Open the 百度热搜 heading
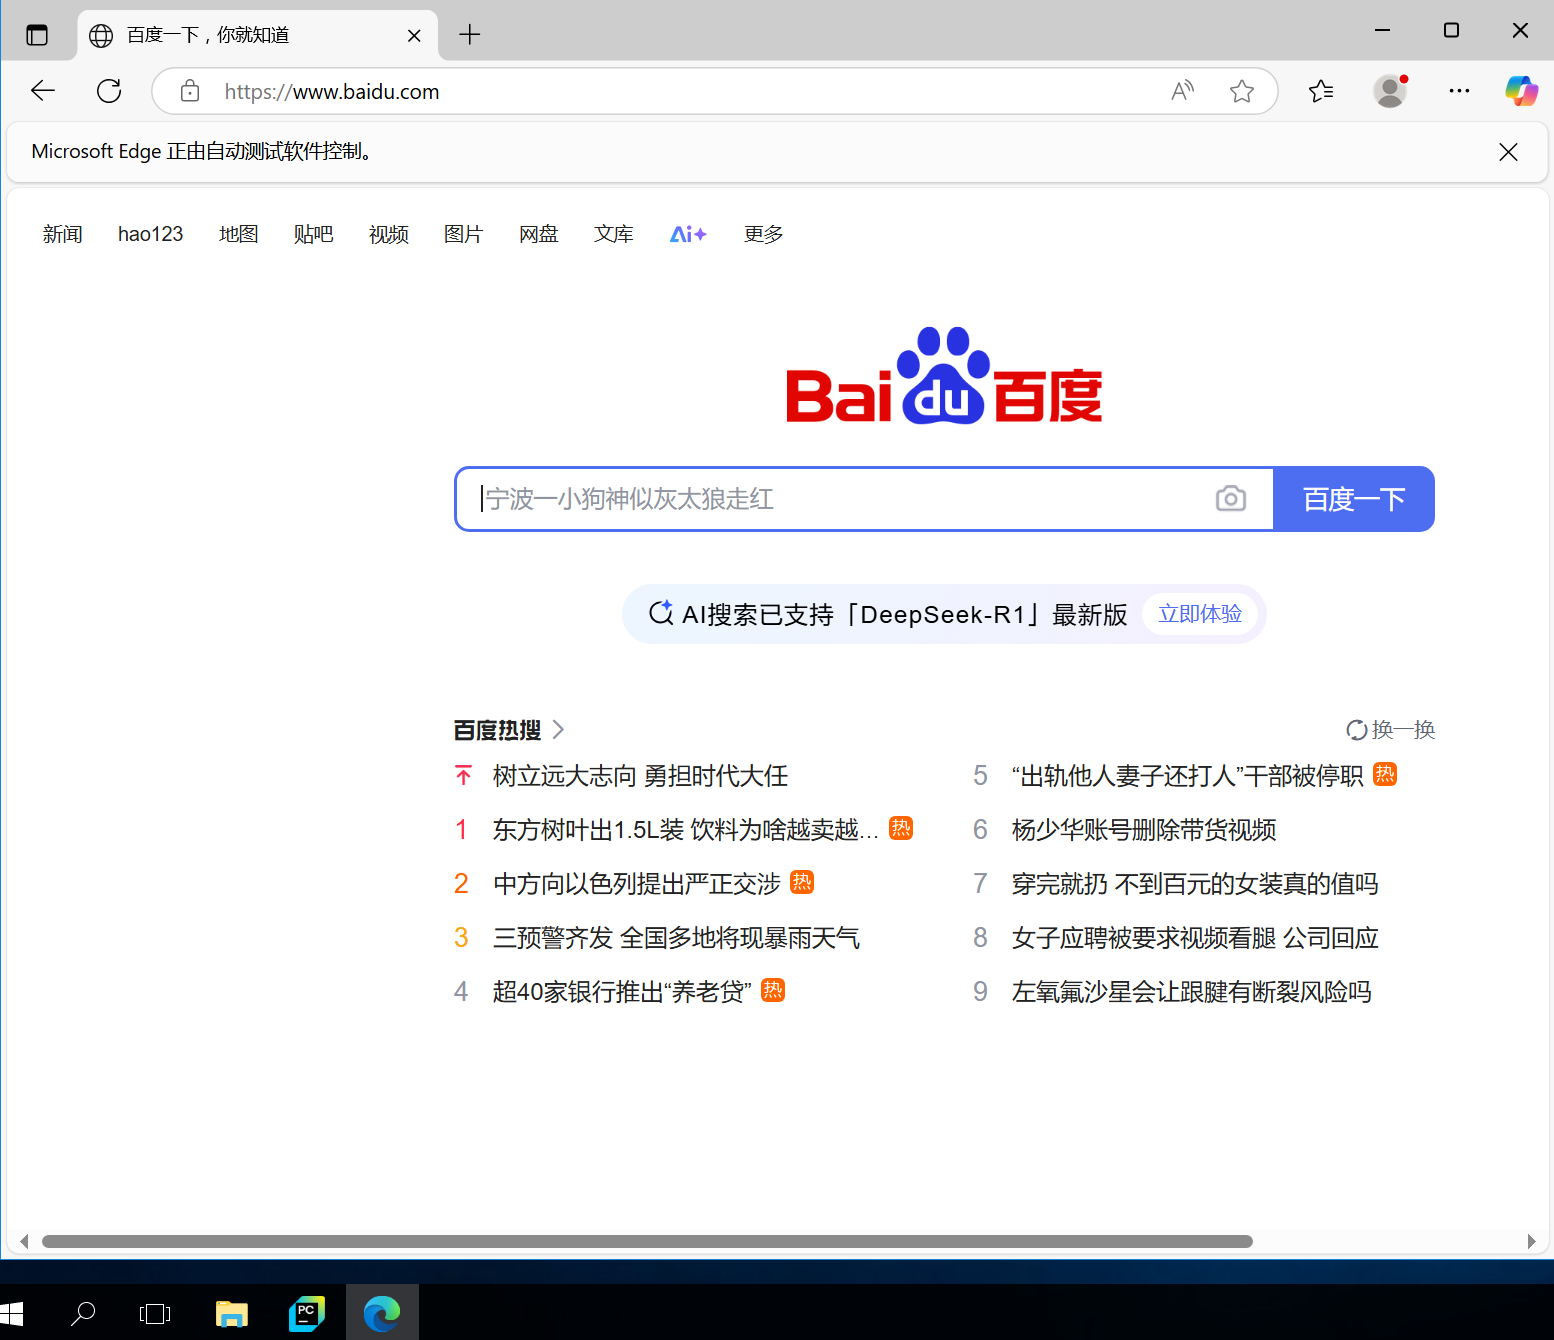Image resolution: width=1554 pixels, height=1340 pixels. (497, 730)
